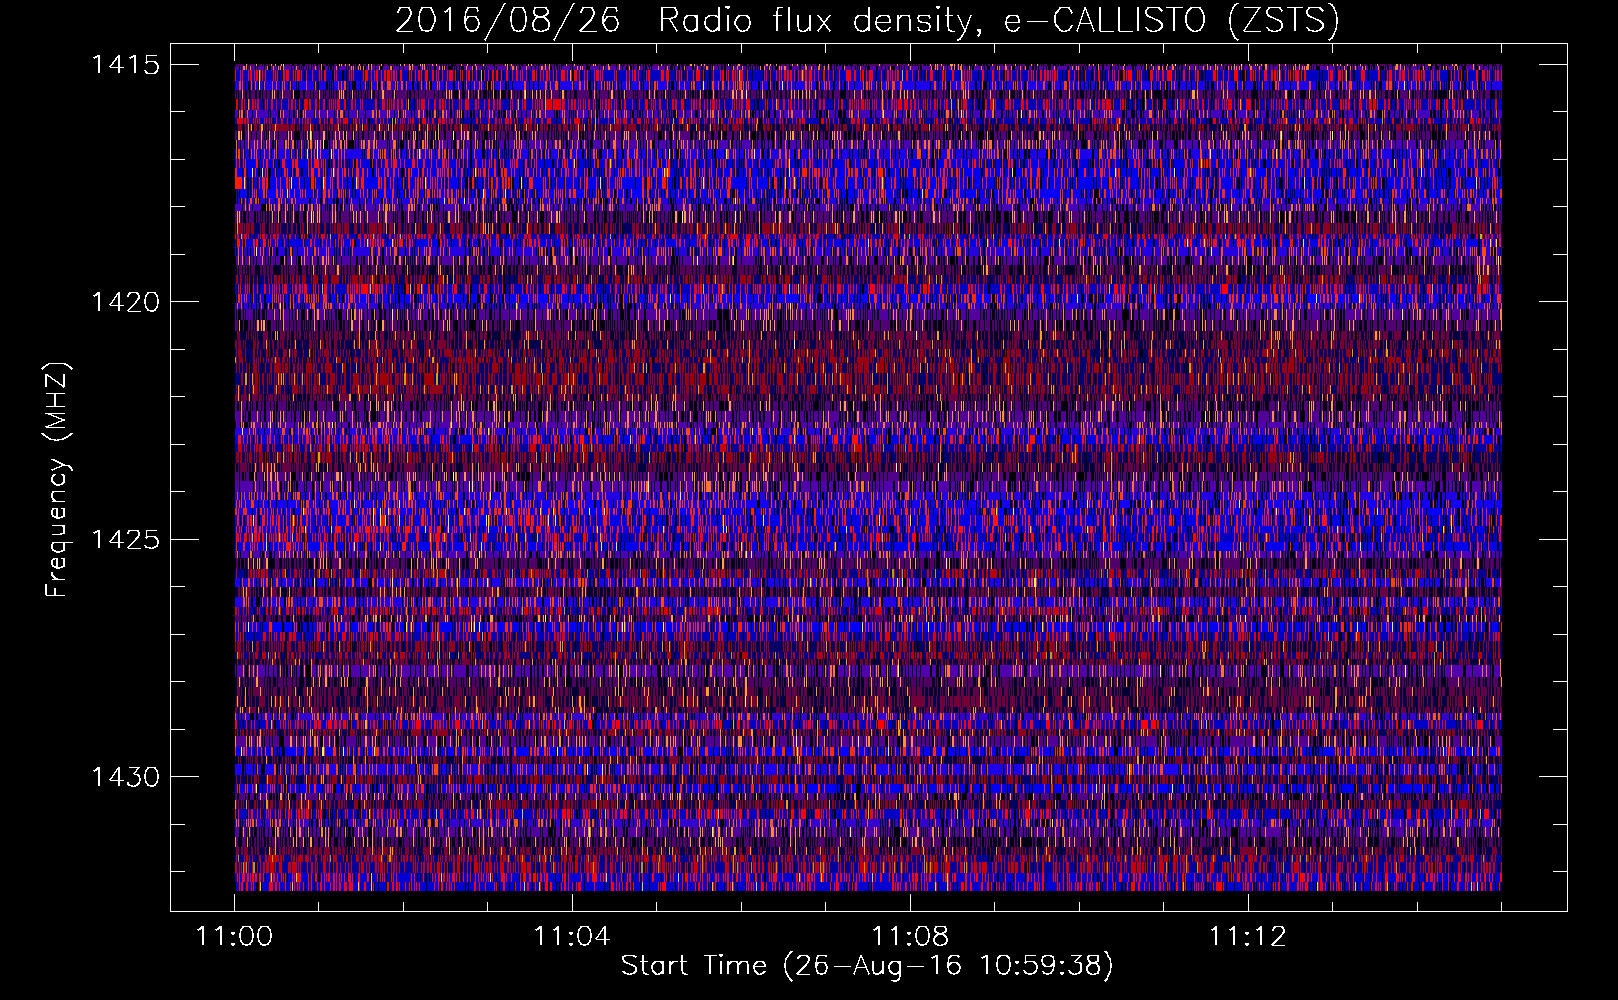Click the 1415 frequency tick label
Screen dimensions: 1618x1000
pyautogui.click(x=125, y=65)
